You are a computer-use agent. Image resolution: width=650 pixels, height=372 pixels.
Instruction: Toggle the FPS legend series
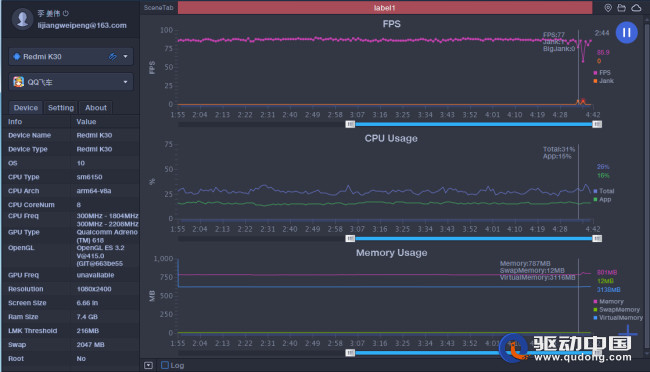pos(602,73)
